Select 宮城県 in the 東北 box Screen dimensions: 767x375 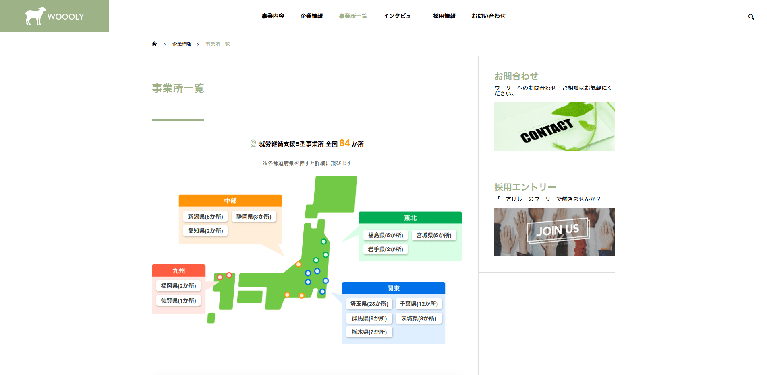pyautogui.click(x=434, y=235)
